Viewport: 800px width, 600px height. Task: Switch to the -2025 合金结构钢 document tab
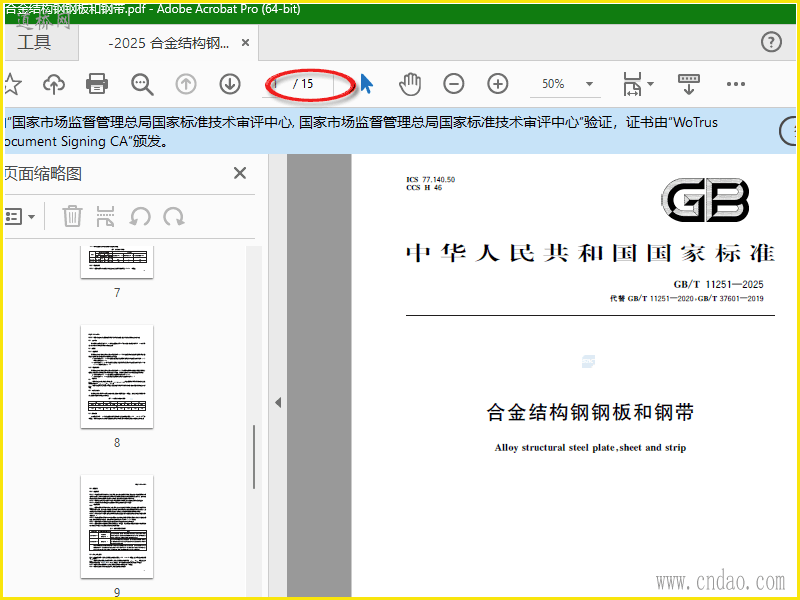tap(168, 43)
